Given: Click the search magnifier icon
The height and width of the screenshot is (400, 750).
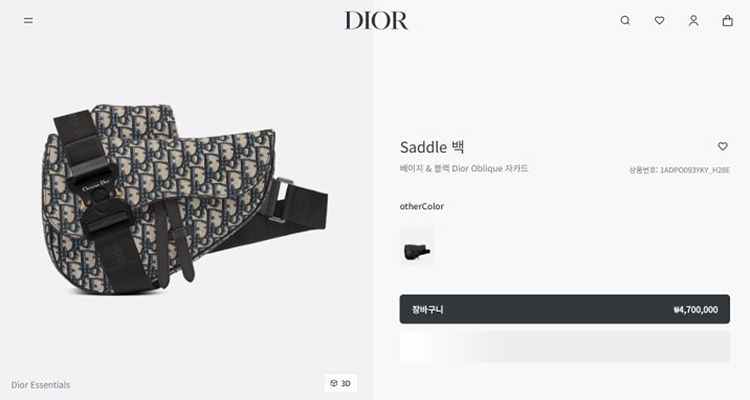Looking at the screenshot, I should tap(625, 21).
